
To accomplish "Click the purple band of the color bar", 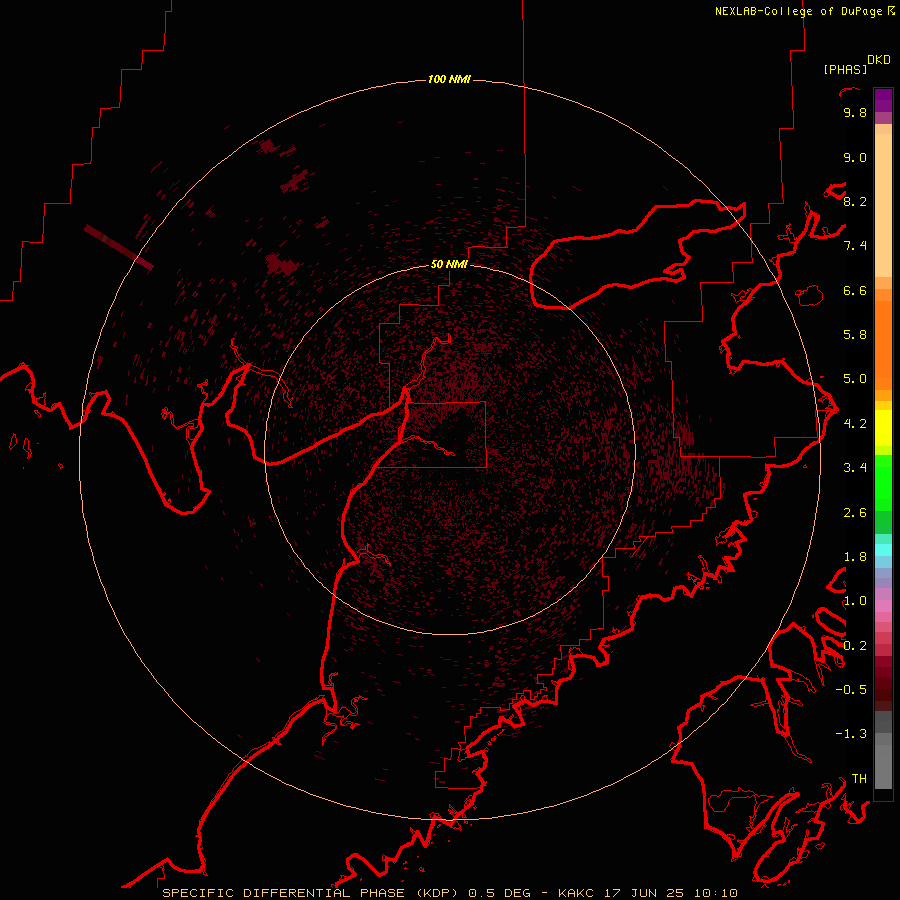I will point(883,100).
